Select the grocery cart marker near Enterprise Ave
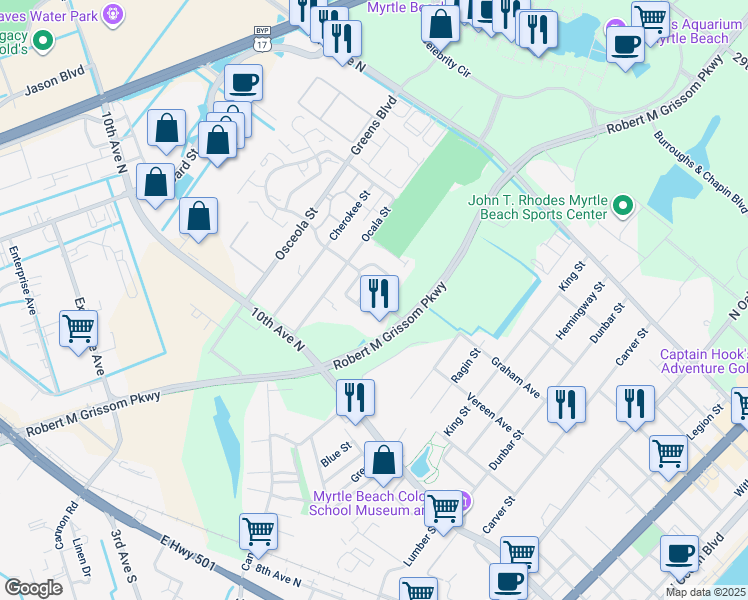The width and height of the screenshot is (748, 600). 79,331
